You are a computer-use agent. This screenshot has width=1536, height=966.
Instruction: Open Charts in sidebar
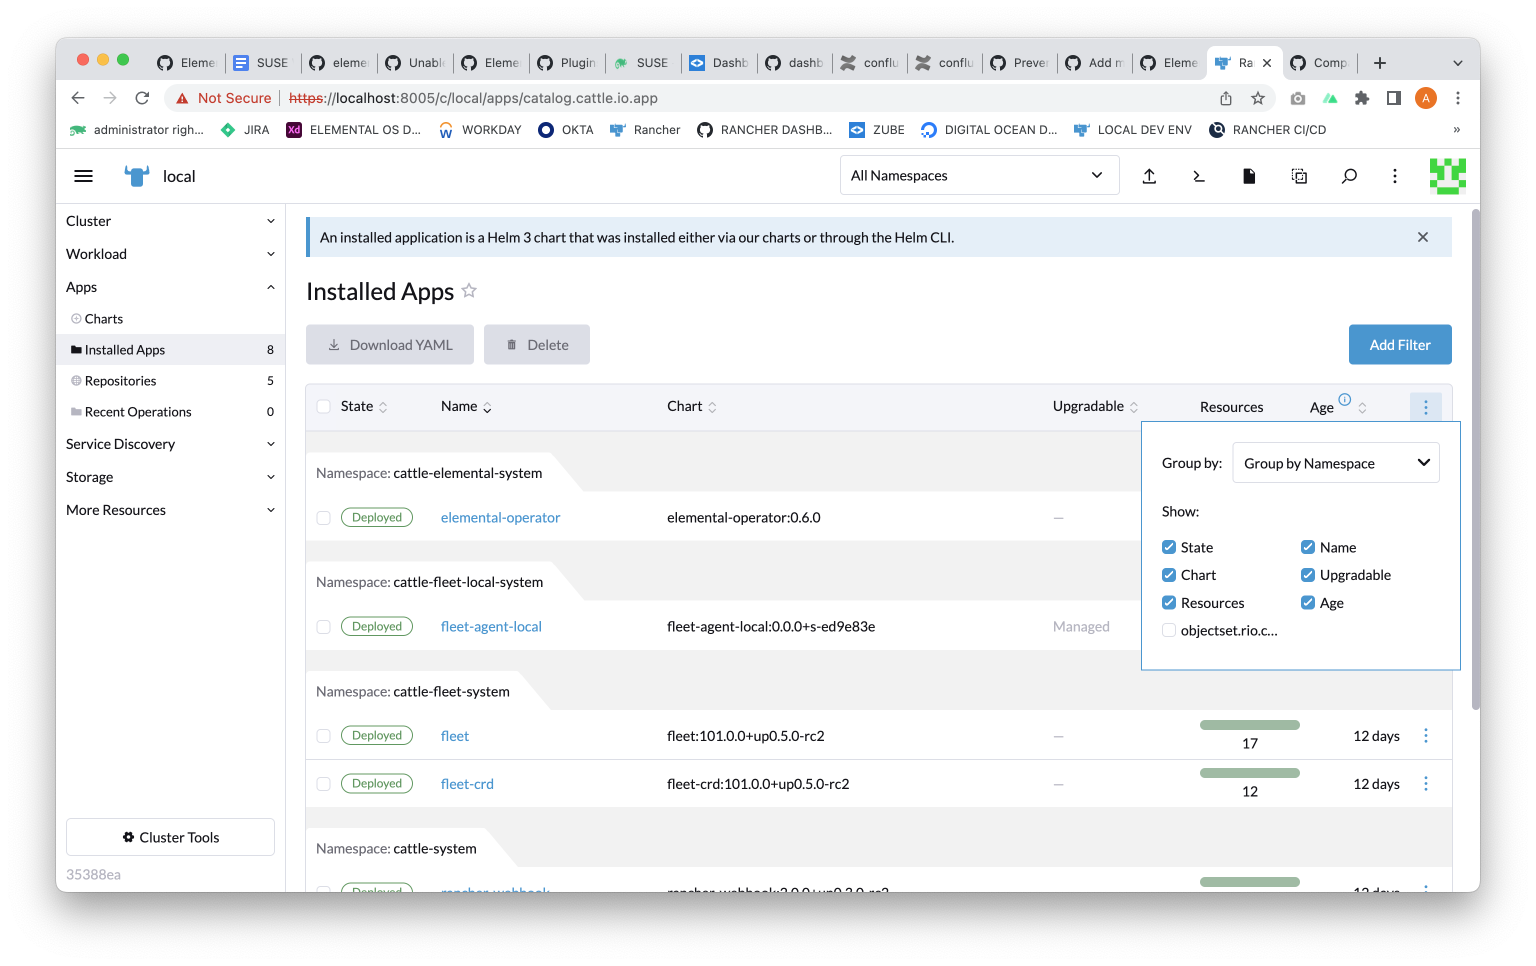click(x=170, y=319)
